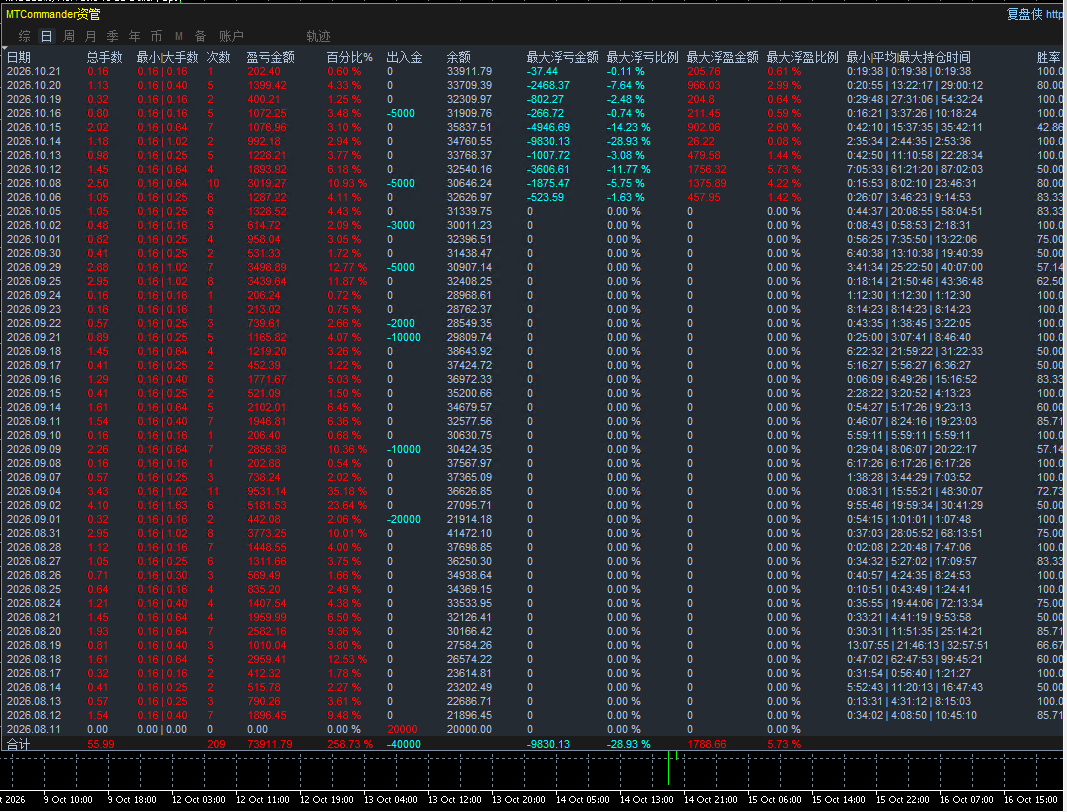The height and width of the screenshot is (812, 1067).
Task: Switch to the 综 summary tab
Action: click(25, 36)
